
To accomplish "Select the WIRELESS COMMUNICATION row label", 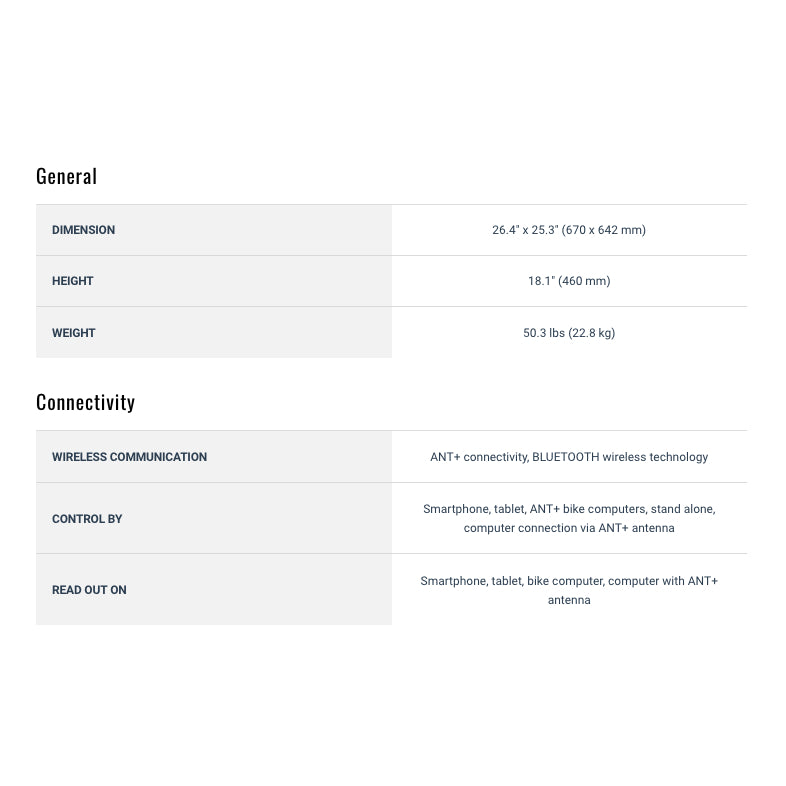I will point(129,457).
